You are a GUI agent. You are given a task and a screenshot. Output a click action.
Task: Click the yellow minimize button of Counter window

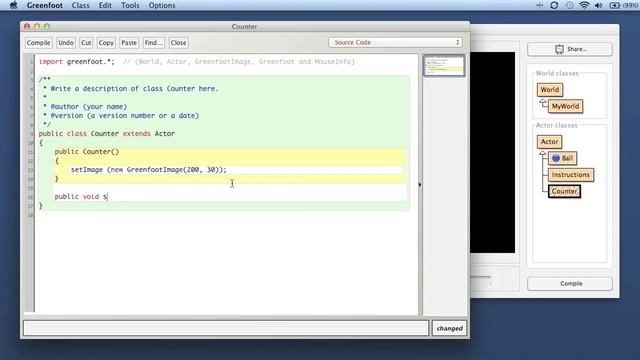37,27
